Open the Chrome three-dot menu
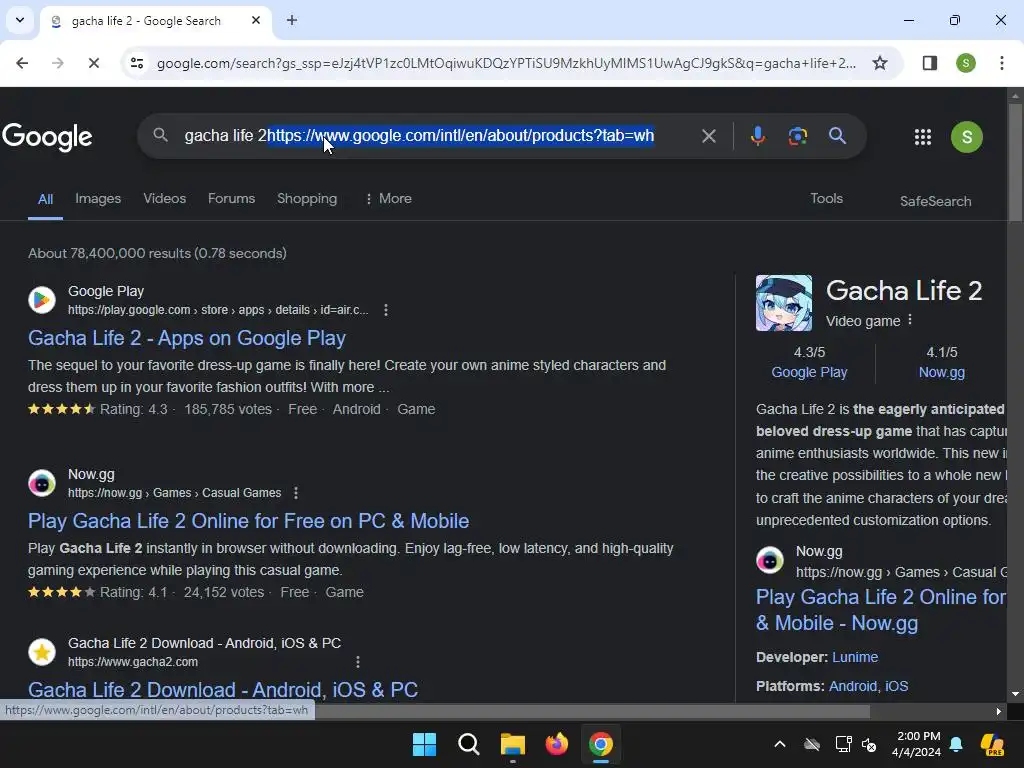The image size is (1024, 768). 1001,63
